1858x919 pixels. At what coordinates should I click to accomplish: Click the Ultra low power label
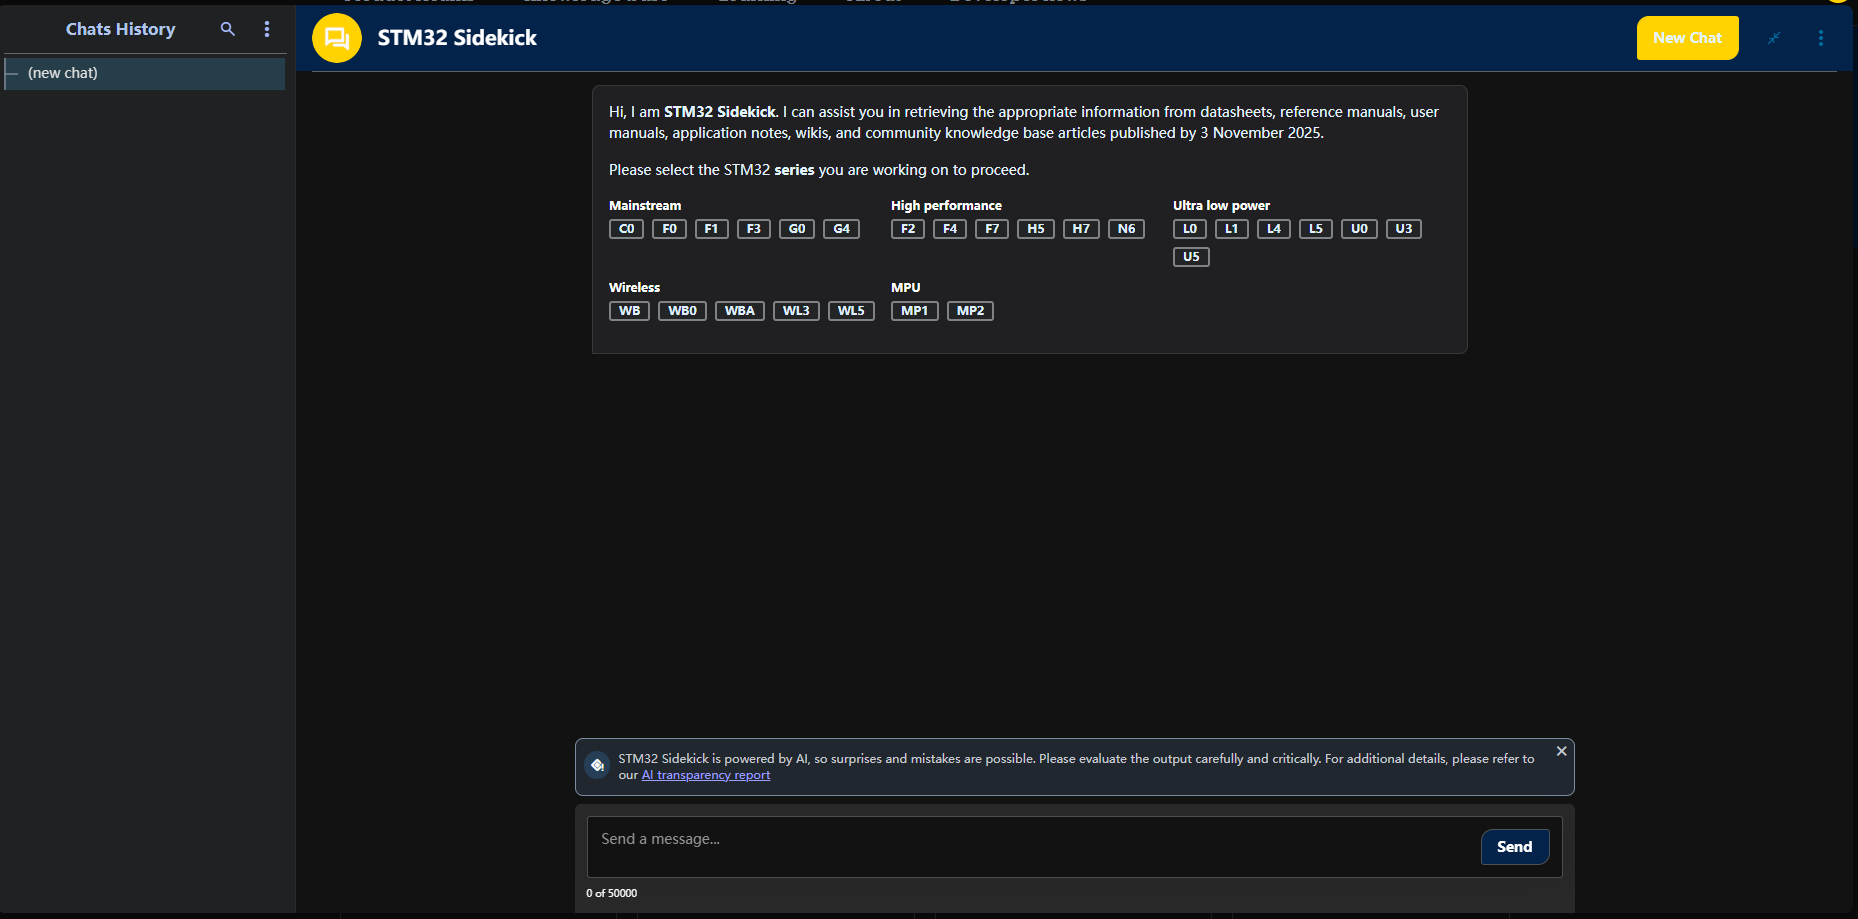[1221, 205]
